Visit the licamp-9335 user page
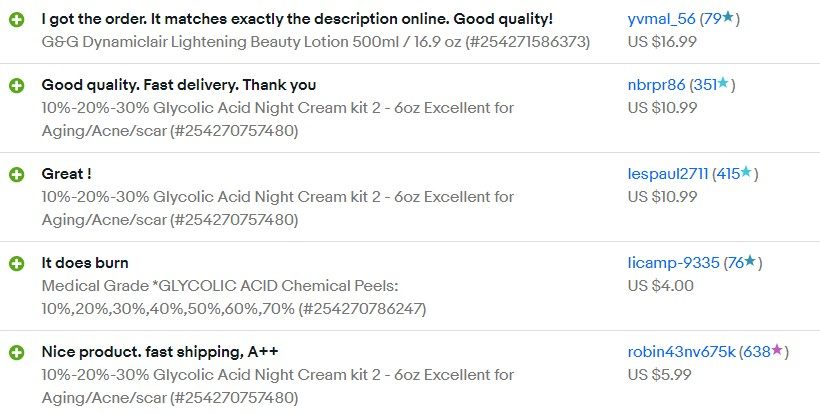The height and width of the screenshot is (414, 820). click(x=673, y=263)
